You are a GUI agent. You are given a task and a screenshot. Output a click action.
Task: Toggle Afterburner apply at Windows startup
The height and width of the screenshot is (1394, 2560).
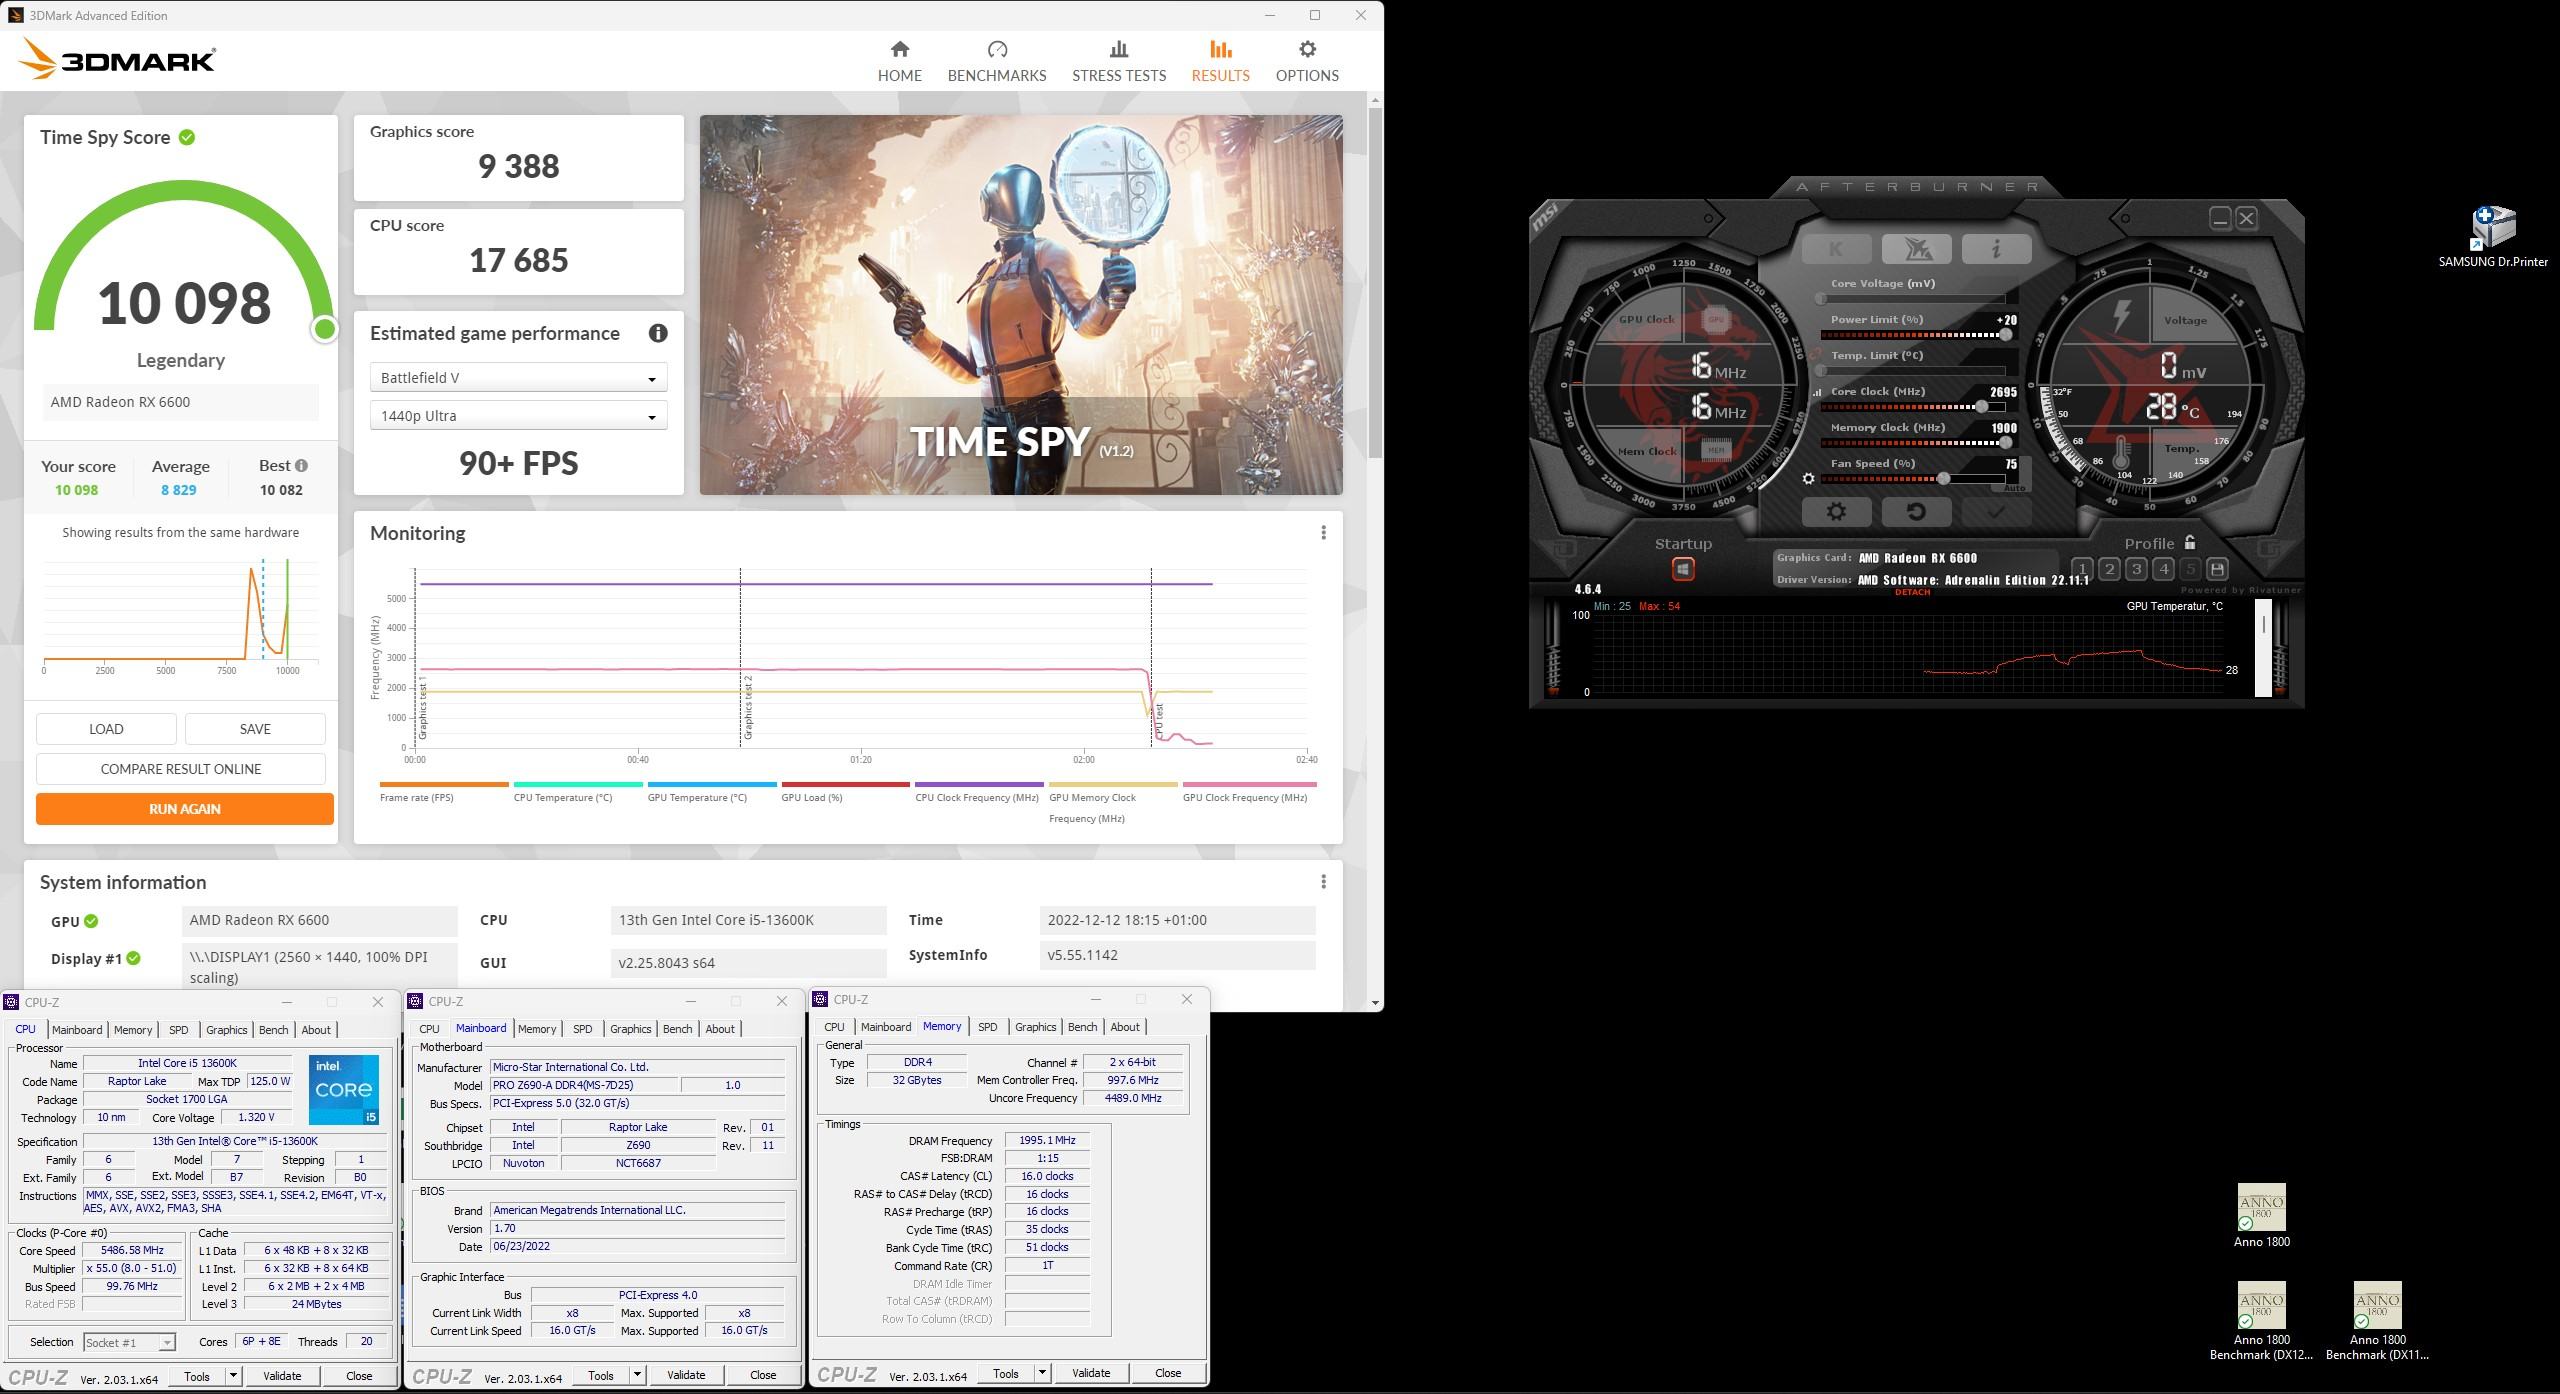pos(1683,569)
